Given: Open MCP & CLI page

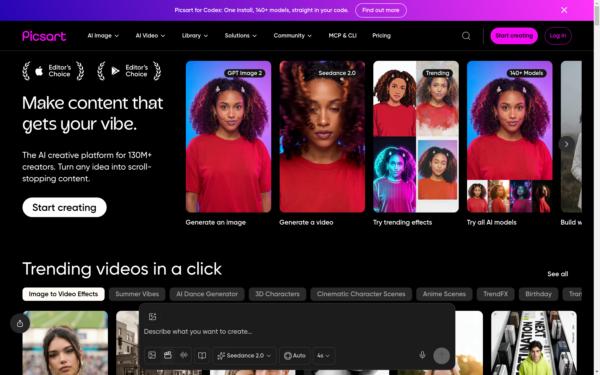Looking at the screenshot, I should [x=342, y=36].
